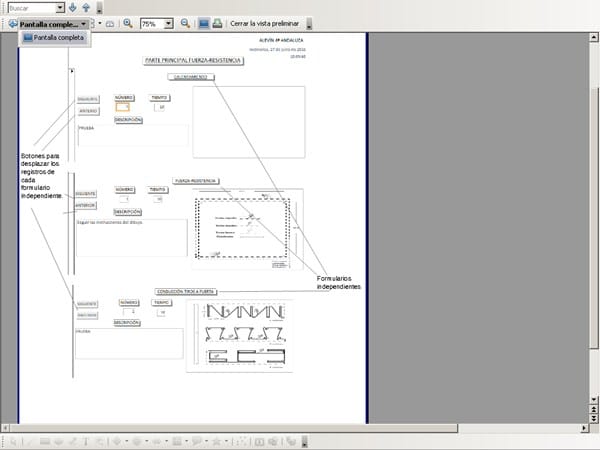Click Cerrar la vista preliminar button
The height and width of the screenshot is (450, 600).
[x=265, y=23]
